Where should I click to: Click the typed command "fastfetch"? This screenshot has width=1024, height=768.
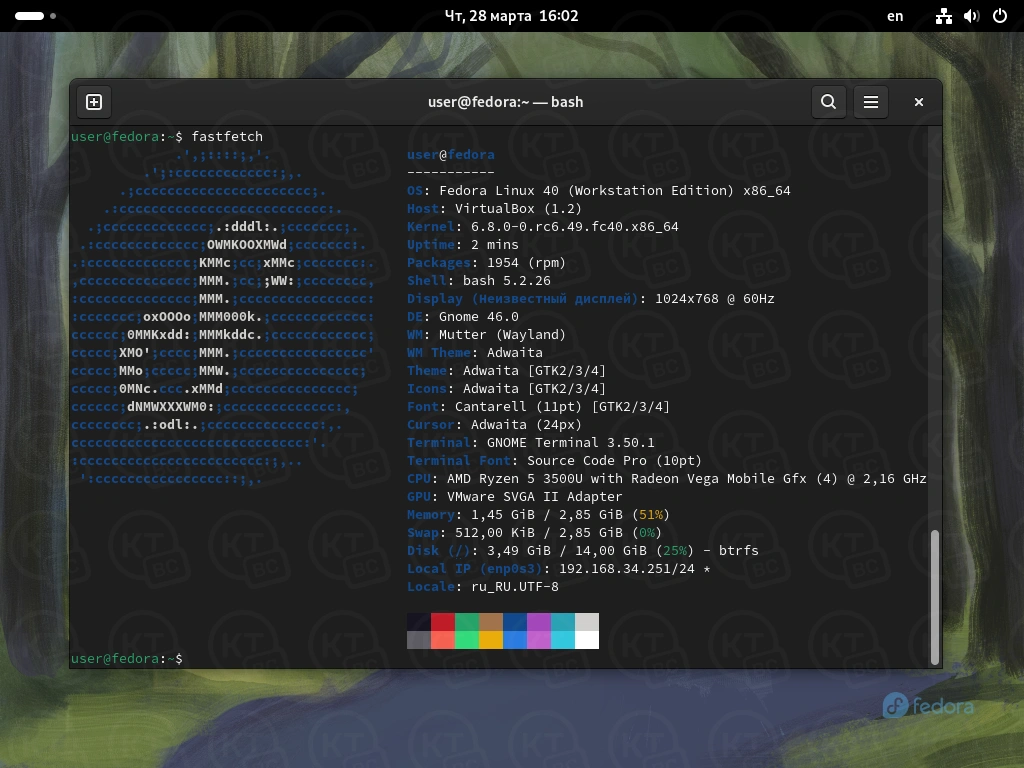click(x=227, y=136)
